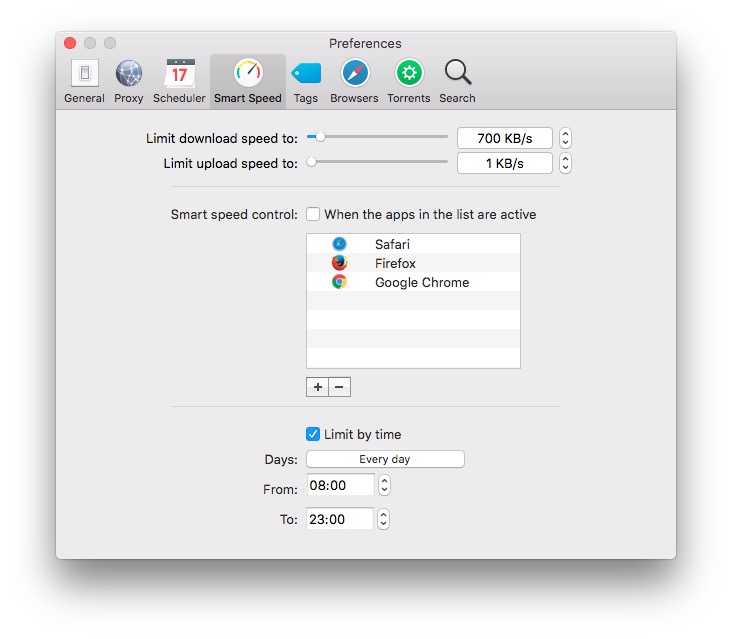The width and height of the screenshot is (732, 639).
Task: Select the Smart Speed tab
Action: (247, 81)
